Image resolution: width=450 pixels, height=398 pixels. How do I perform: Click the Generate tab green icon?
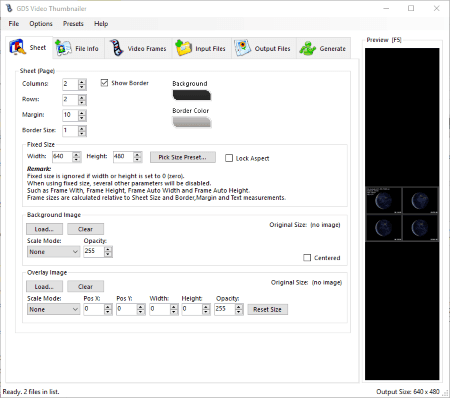(307, 49)
